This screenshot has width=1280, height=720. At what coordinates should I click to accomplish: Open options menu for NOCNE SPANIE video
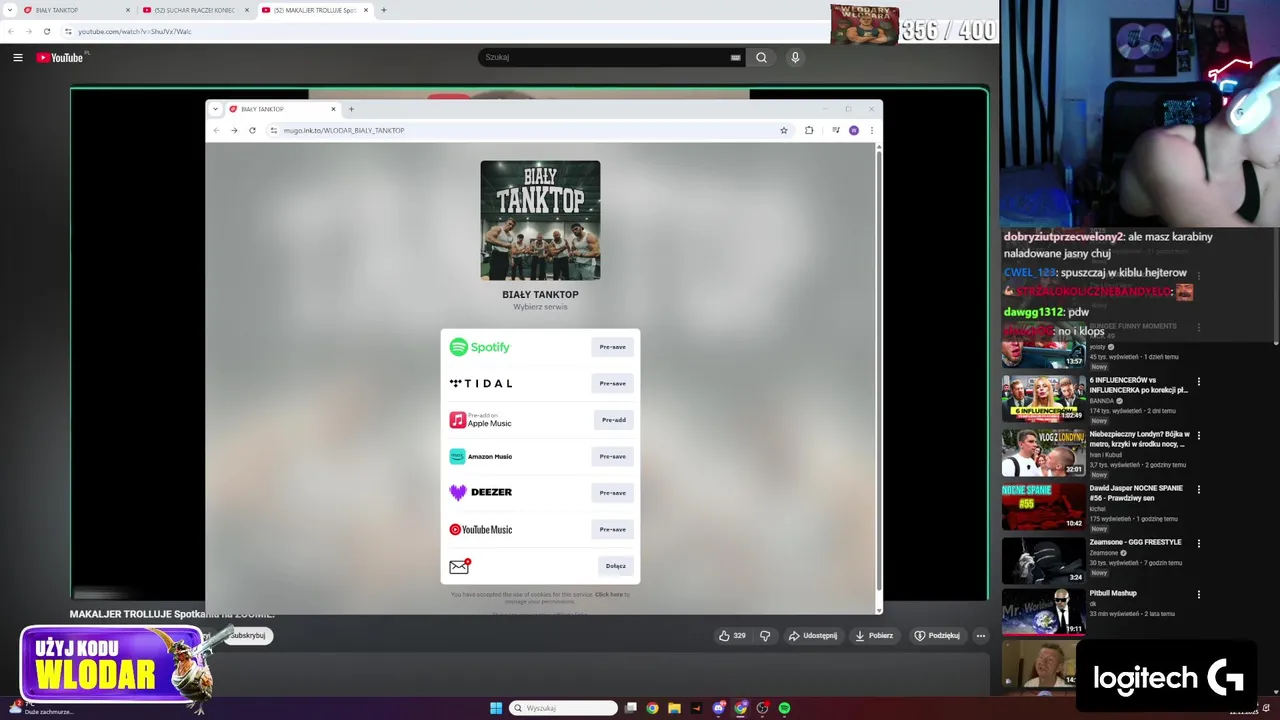pyautogui.click(x=1199, y=489)
